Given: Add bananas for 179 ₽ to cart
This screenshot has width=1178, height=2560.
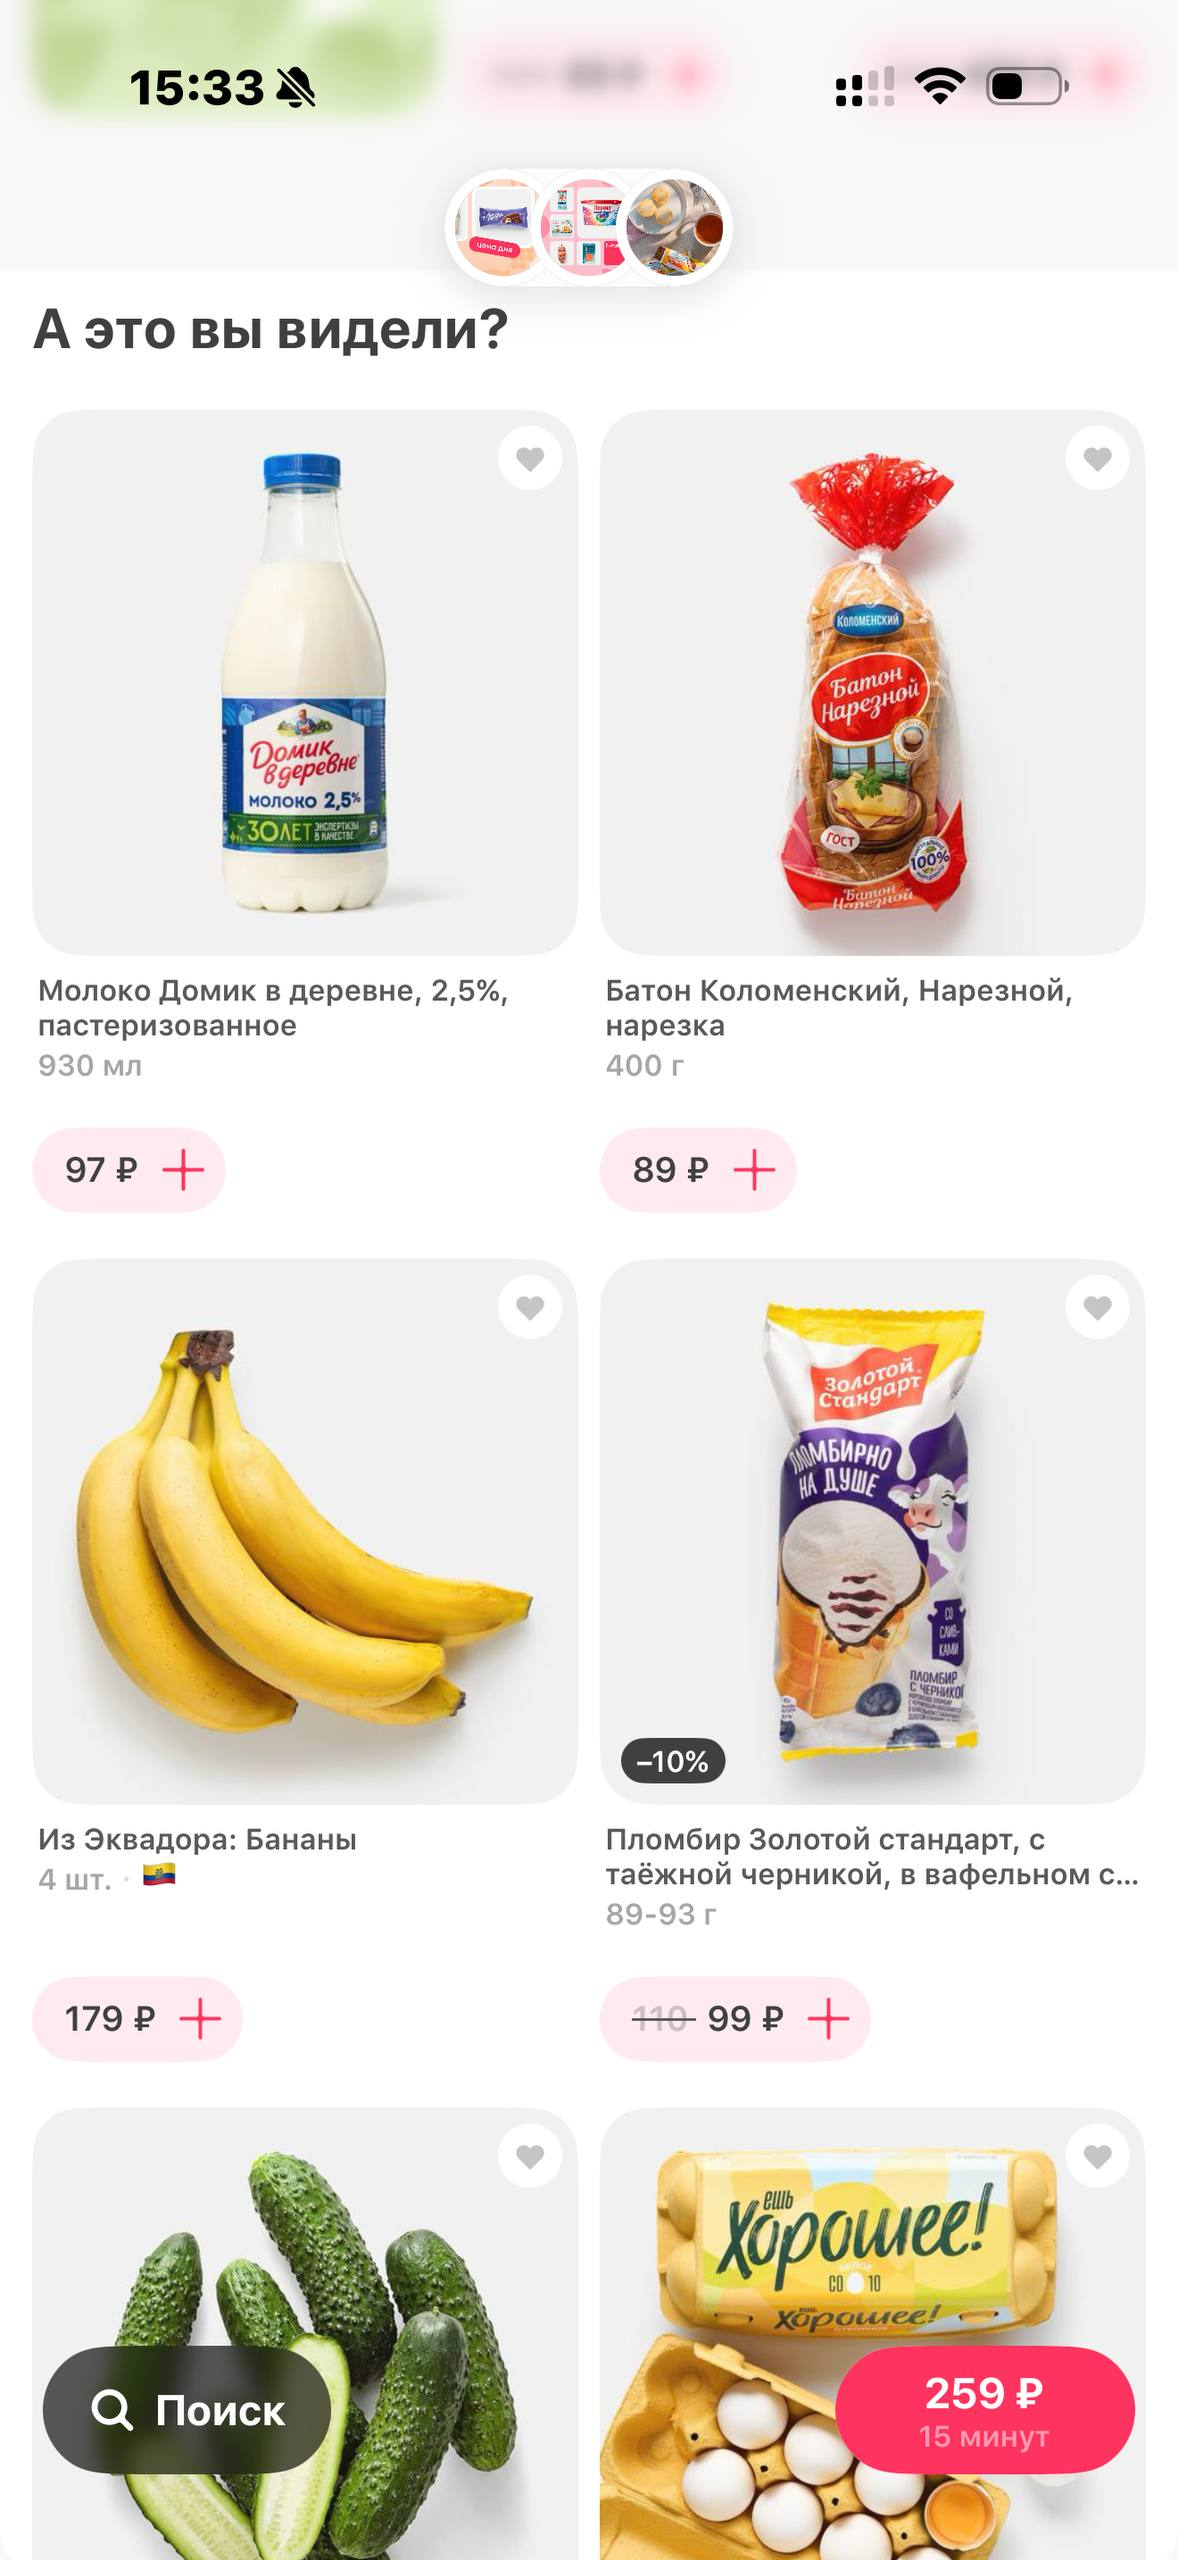Looking at the screenshot, I should (x=137, y=2018).
